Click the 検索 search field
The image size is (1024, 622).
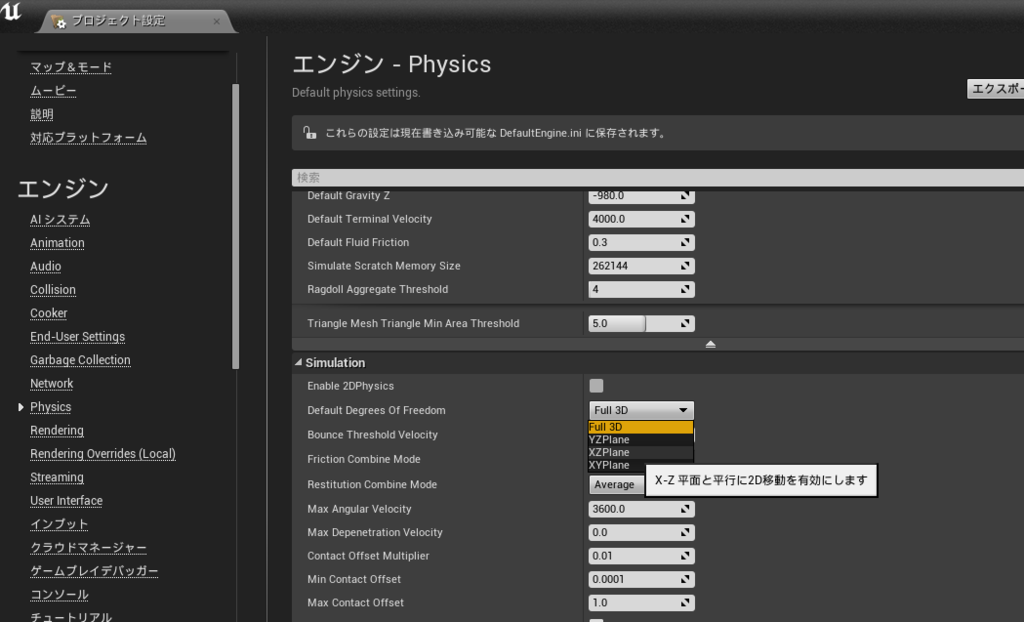(x=658, y=177)
